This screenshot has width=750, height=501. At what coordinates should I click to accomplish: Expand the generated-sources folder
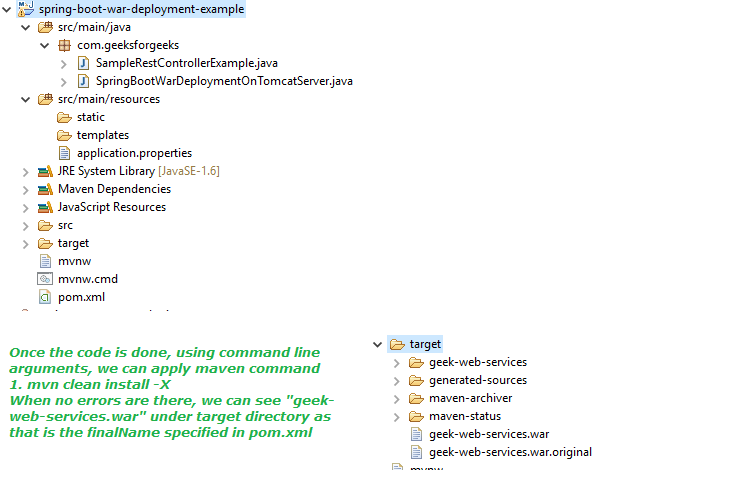click(397, 381)
